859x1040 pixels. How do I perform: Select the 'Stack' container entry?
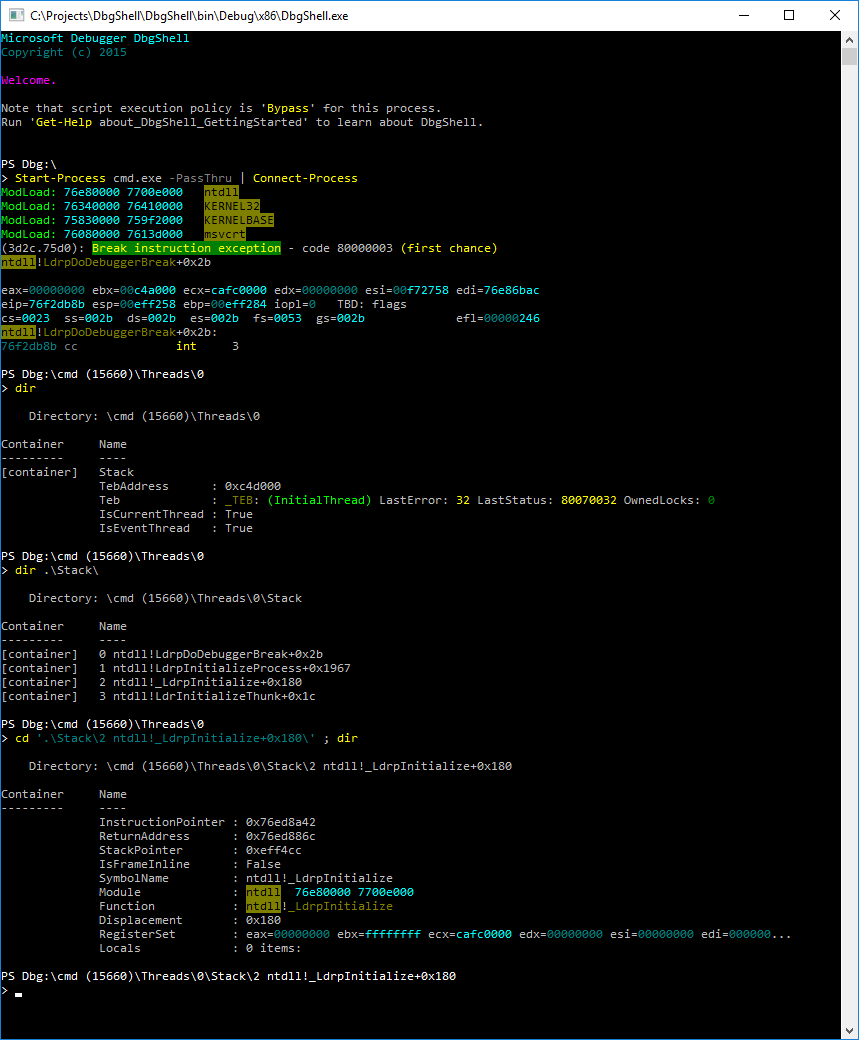(x=116, y=472)
